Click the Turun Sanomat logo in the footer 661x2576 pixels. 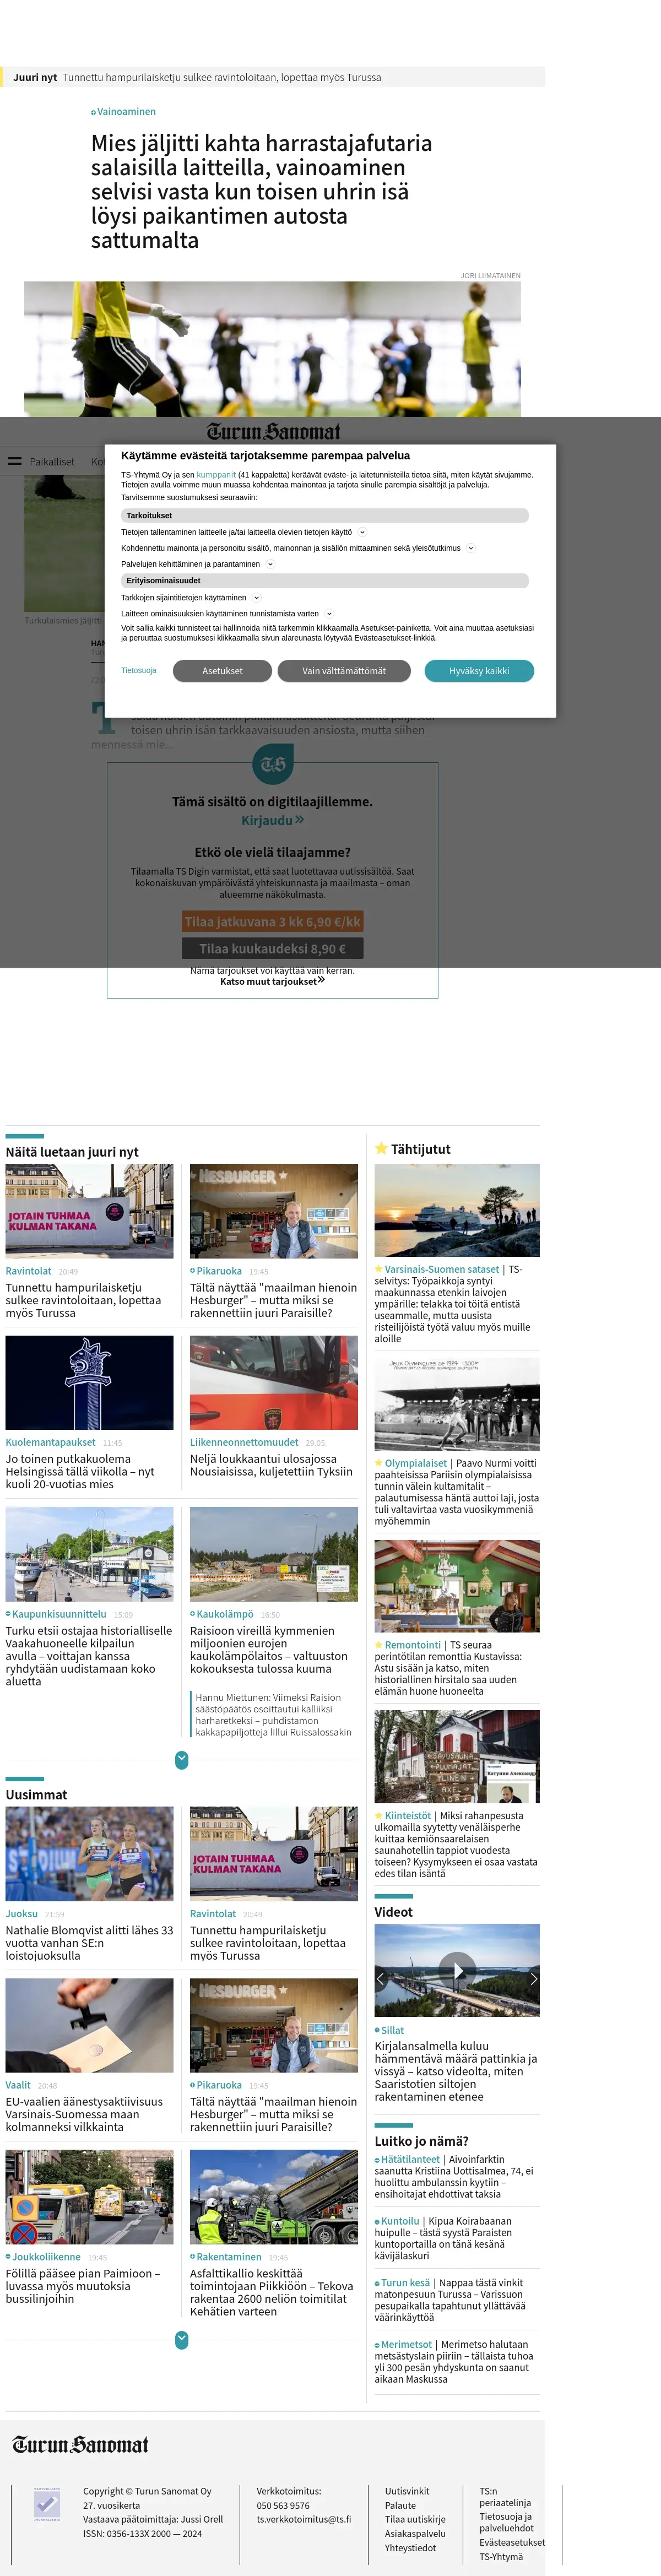[80, 2445]
